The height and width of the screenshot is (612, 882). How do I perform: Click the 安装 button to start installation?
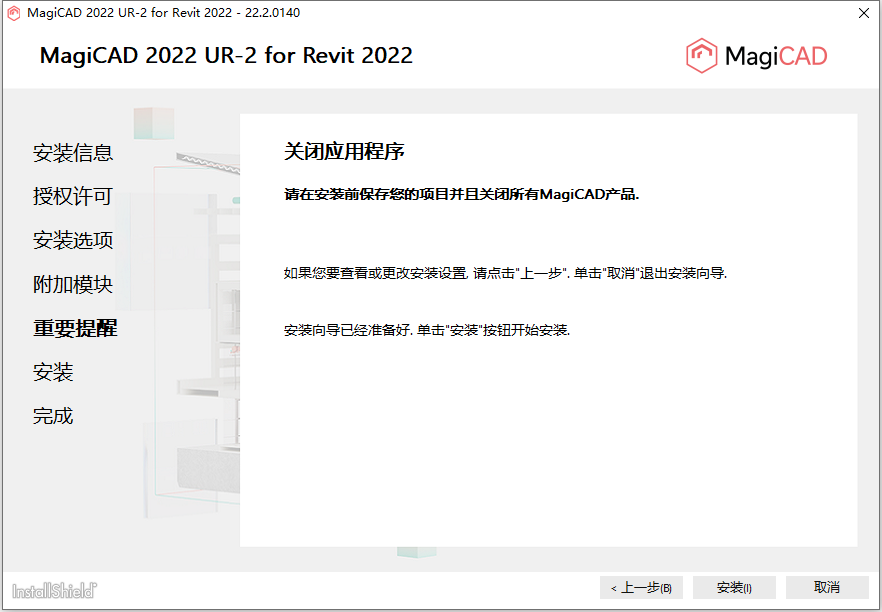click(x=734, y=588)
